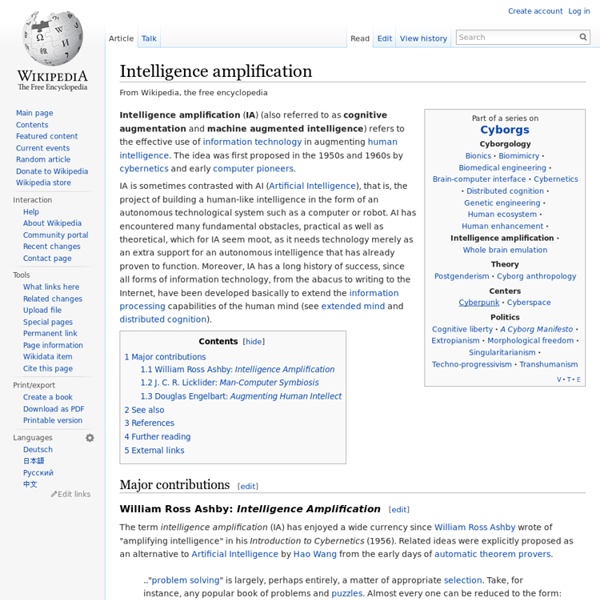Jump to 3 References in Contents
The height and width of the screenshot is (600, 600).
tap(149, 423)
